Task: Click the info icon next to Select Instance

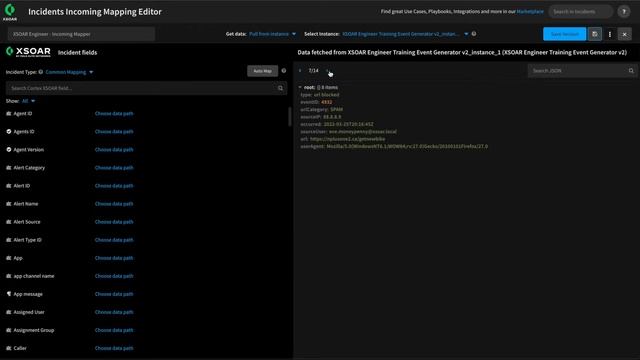Action: (x=474, y=34)
